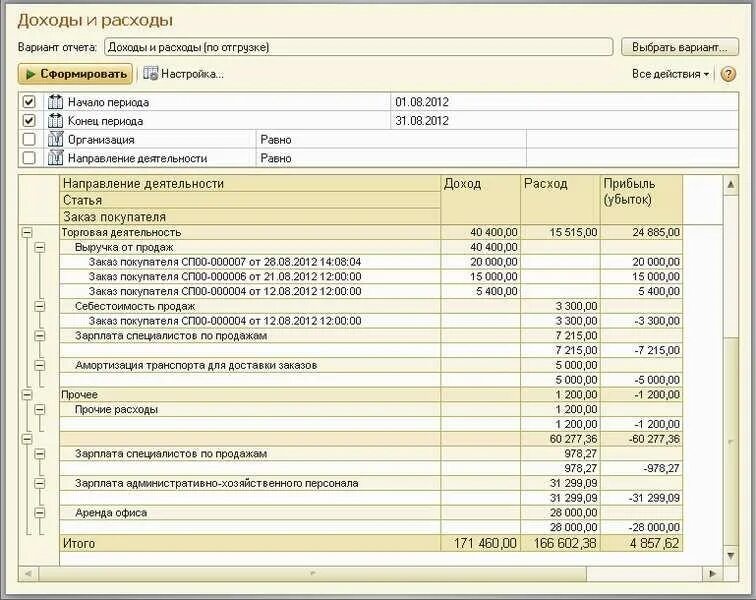Collapse the Себестоимость продаж group
This screenshot has width=756, height=600.
click(40, 306)
